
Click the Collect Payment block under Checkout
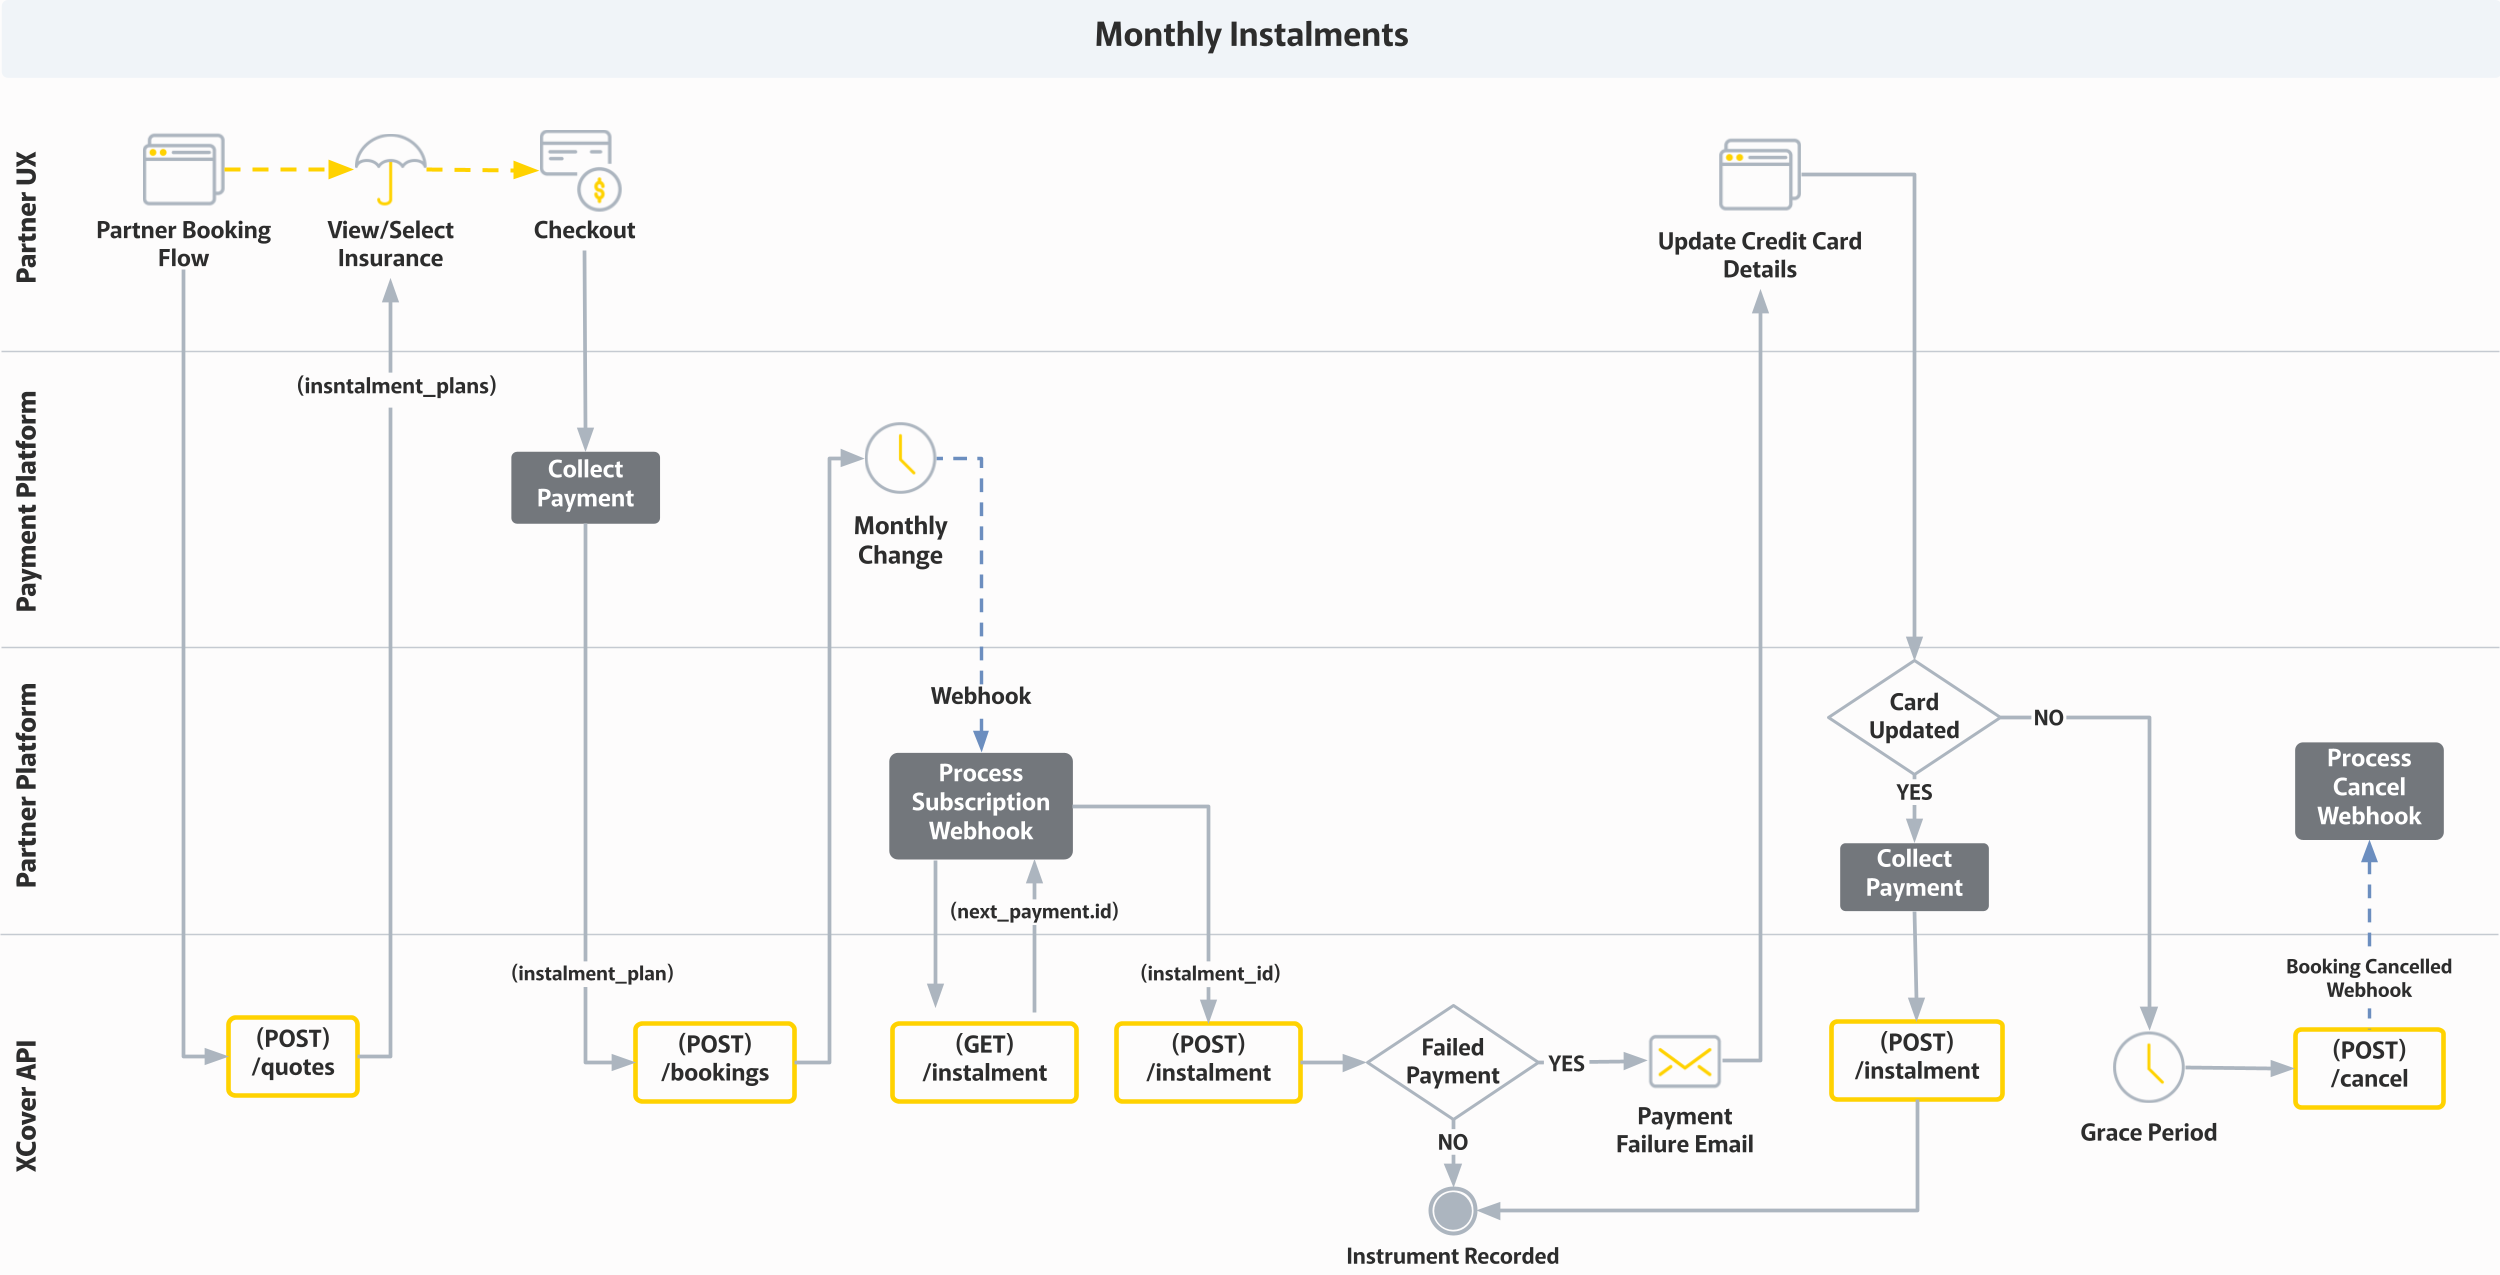(x=585, y=486)
